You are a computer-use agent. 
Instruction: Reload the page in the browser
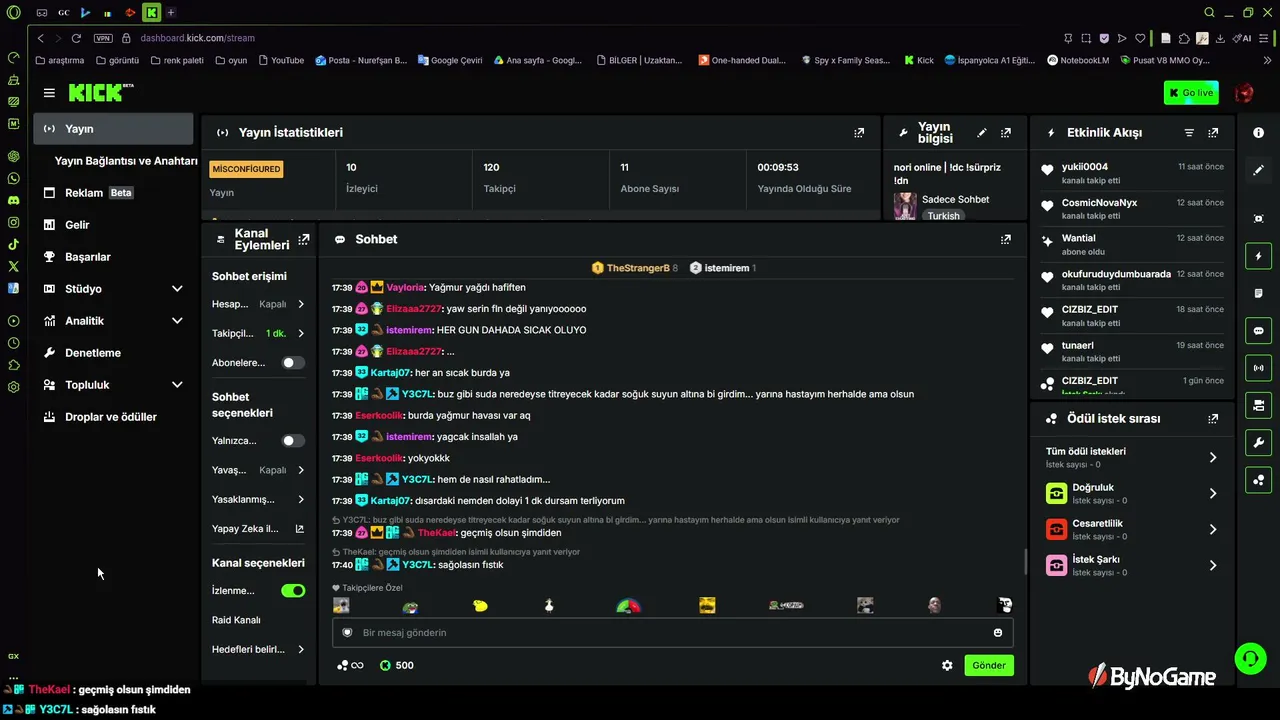75,38
